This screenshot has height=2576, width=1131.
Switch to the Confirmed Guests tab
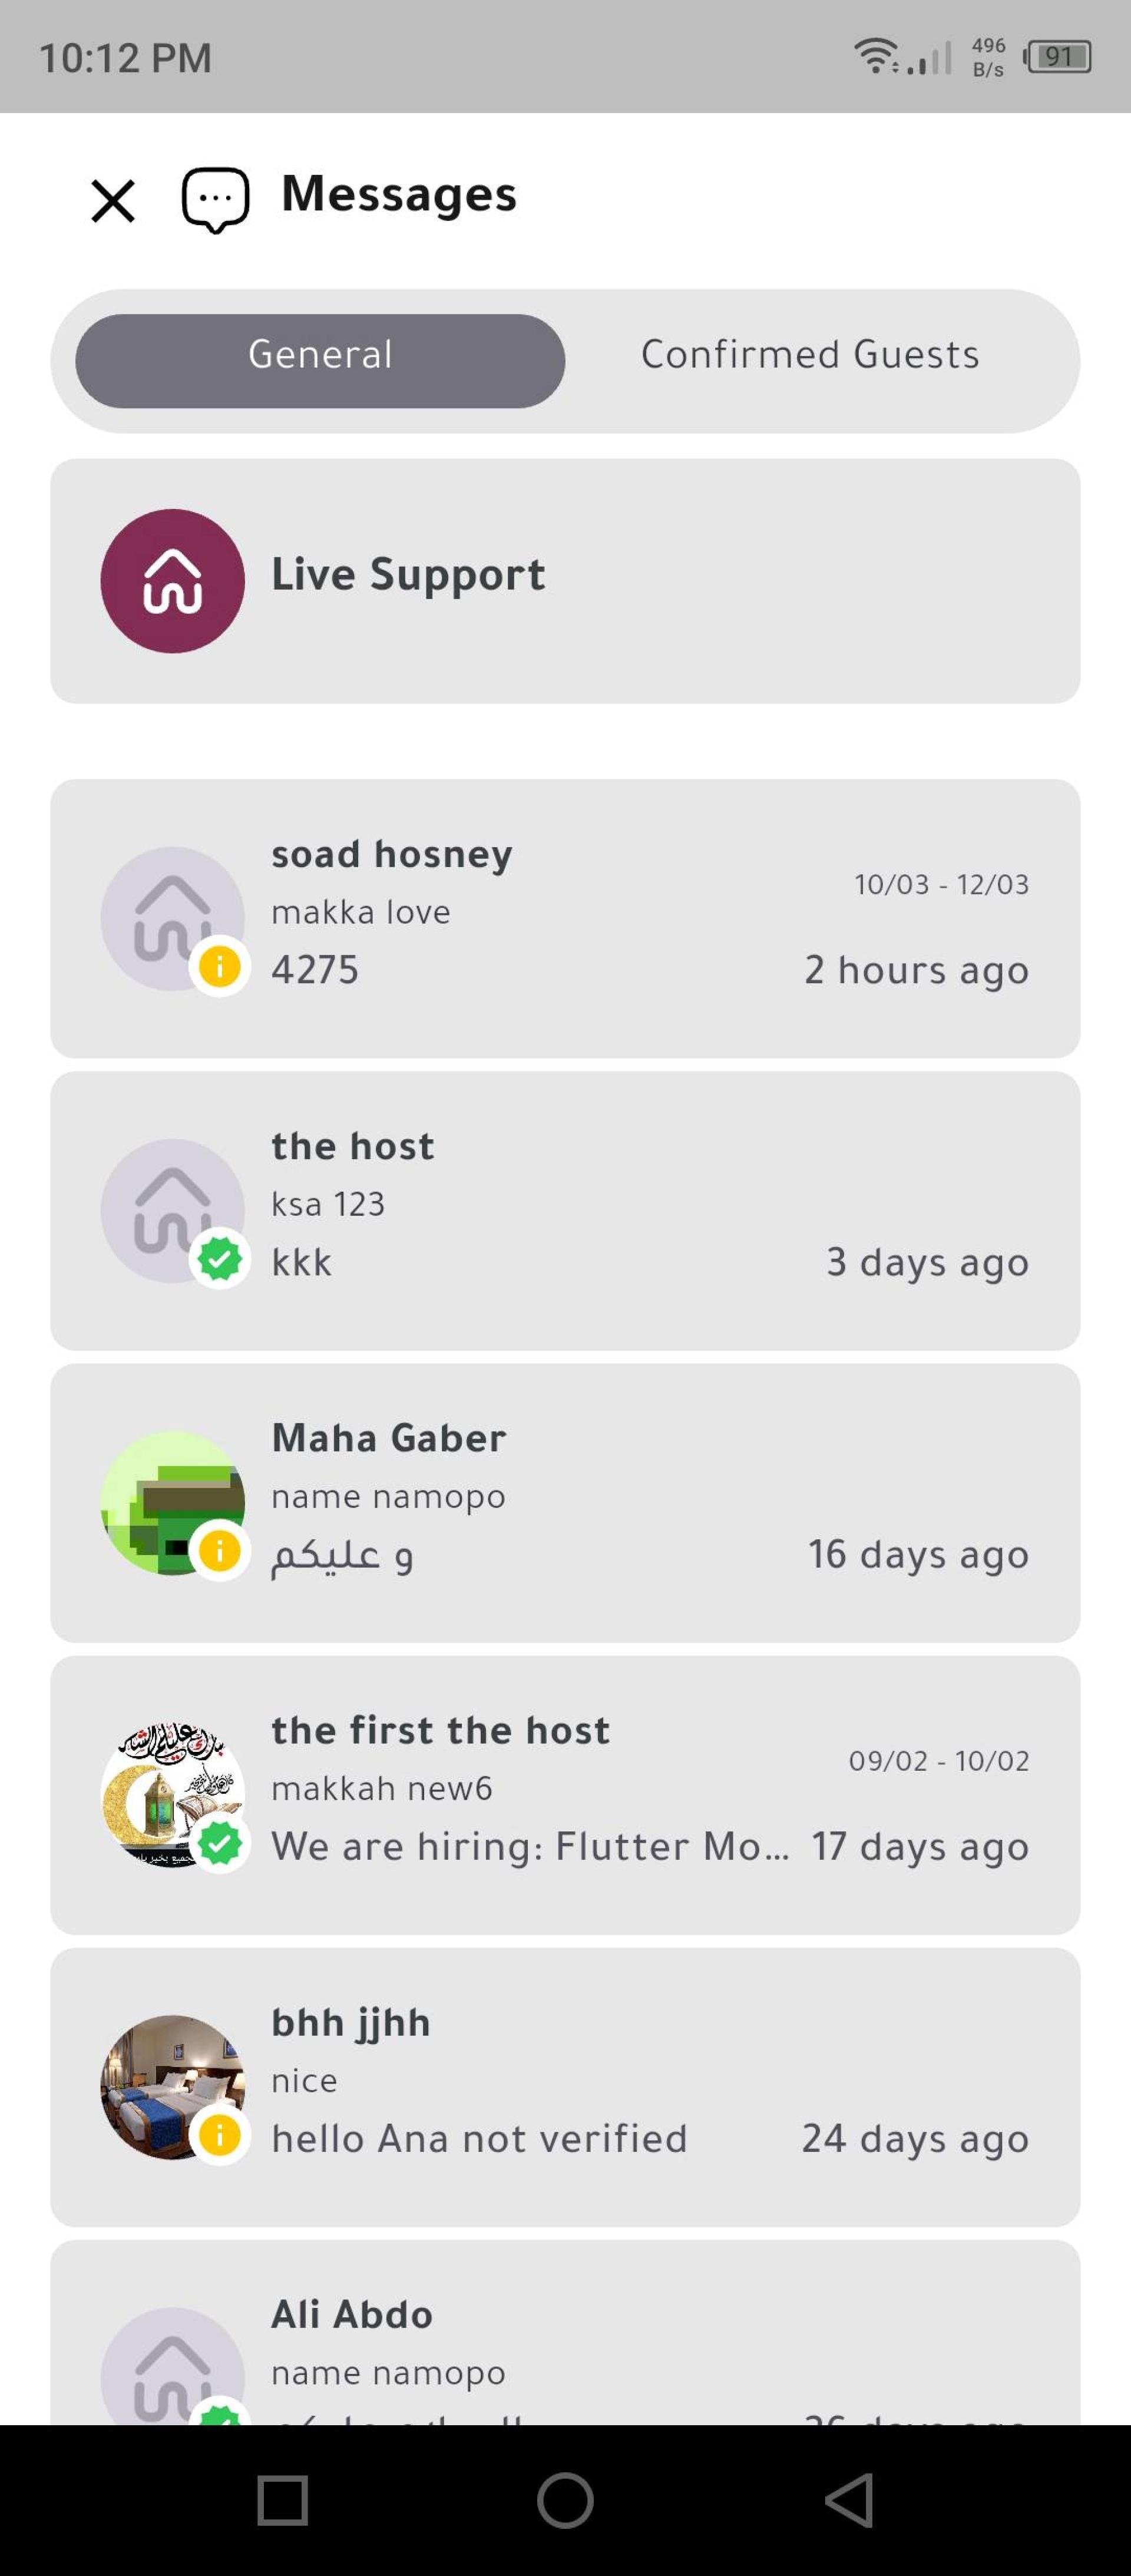[810, 355]
